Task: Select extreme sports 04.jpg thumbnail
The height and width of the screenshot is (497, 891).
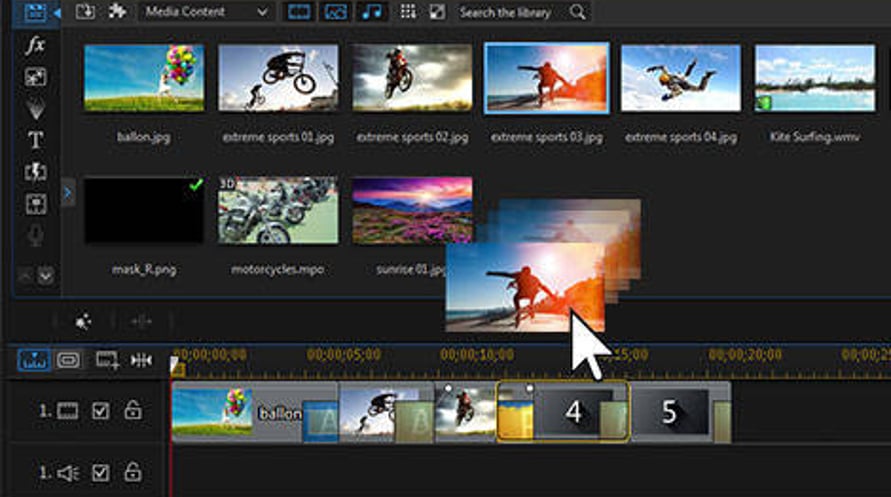Action: (x=681, y=78)
